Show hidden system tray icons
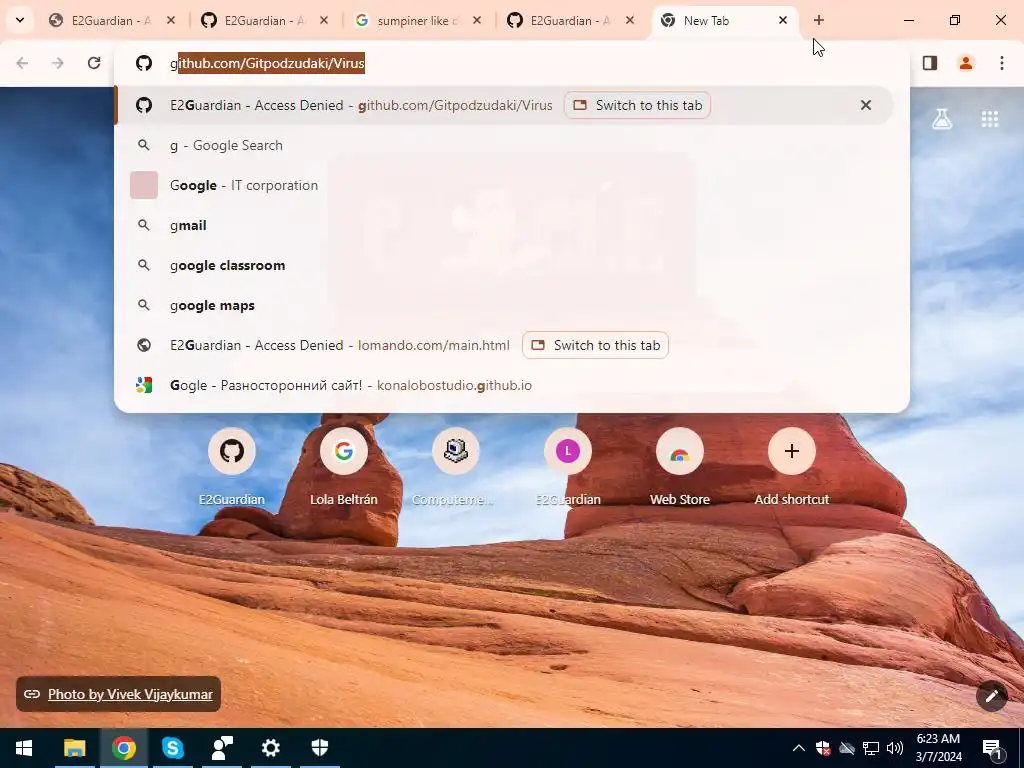 point(799,748)
